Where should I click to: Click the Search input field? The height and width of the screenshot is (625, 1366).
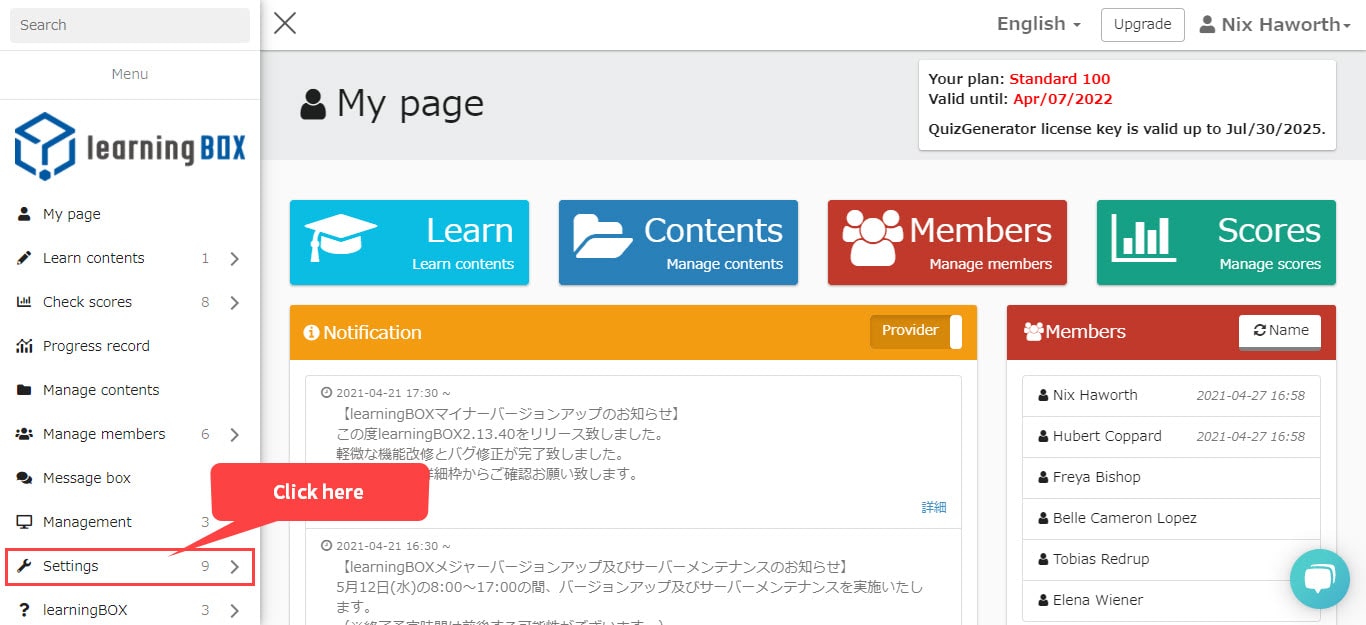point(130,25)
